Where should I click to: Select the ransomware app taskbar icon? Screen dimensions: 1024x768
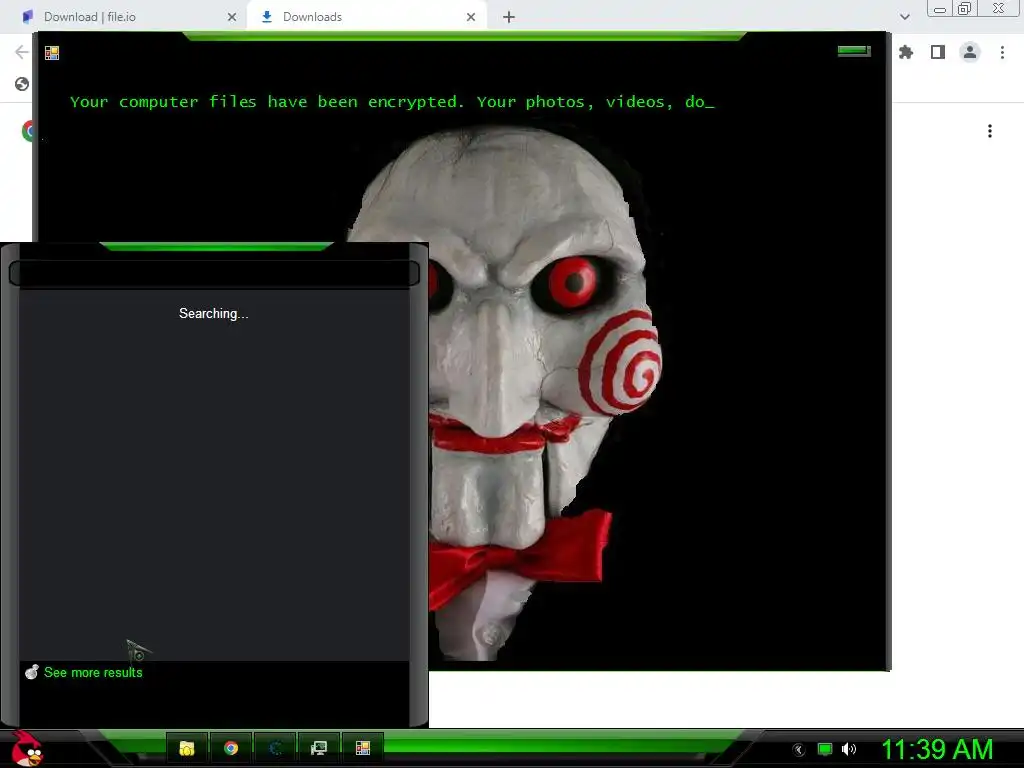click(x=362, y=748)
